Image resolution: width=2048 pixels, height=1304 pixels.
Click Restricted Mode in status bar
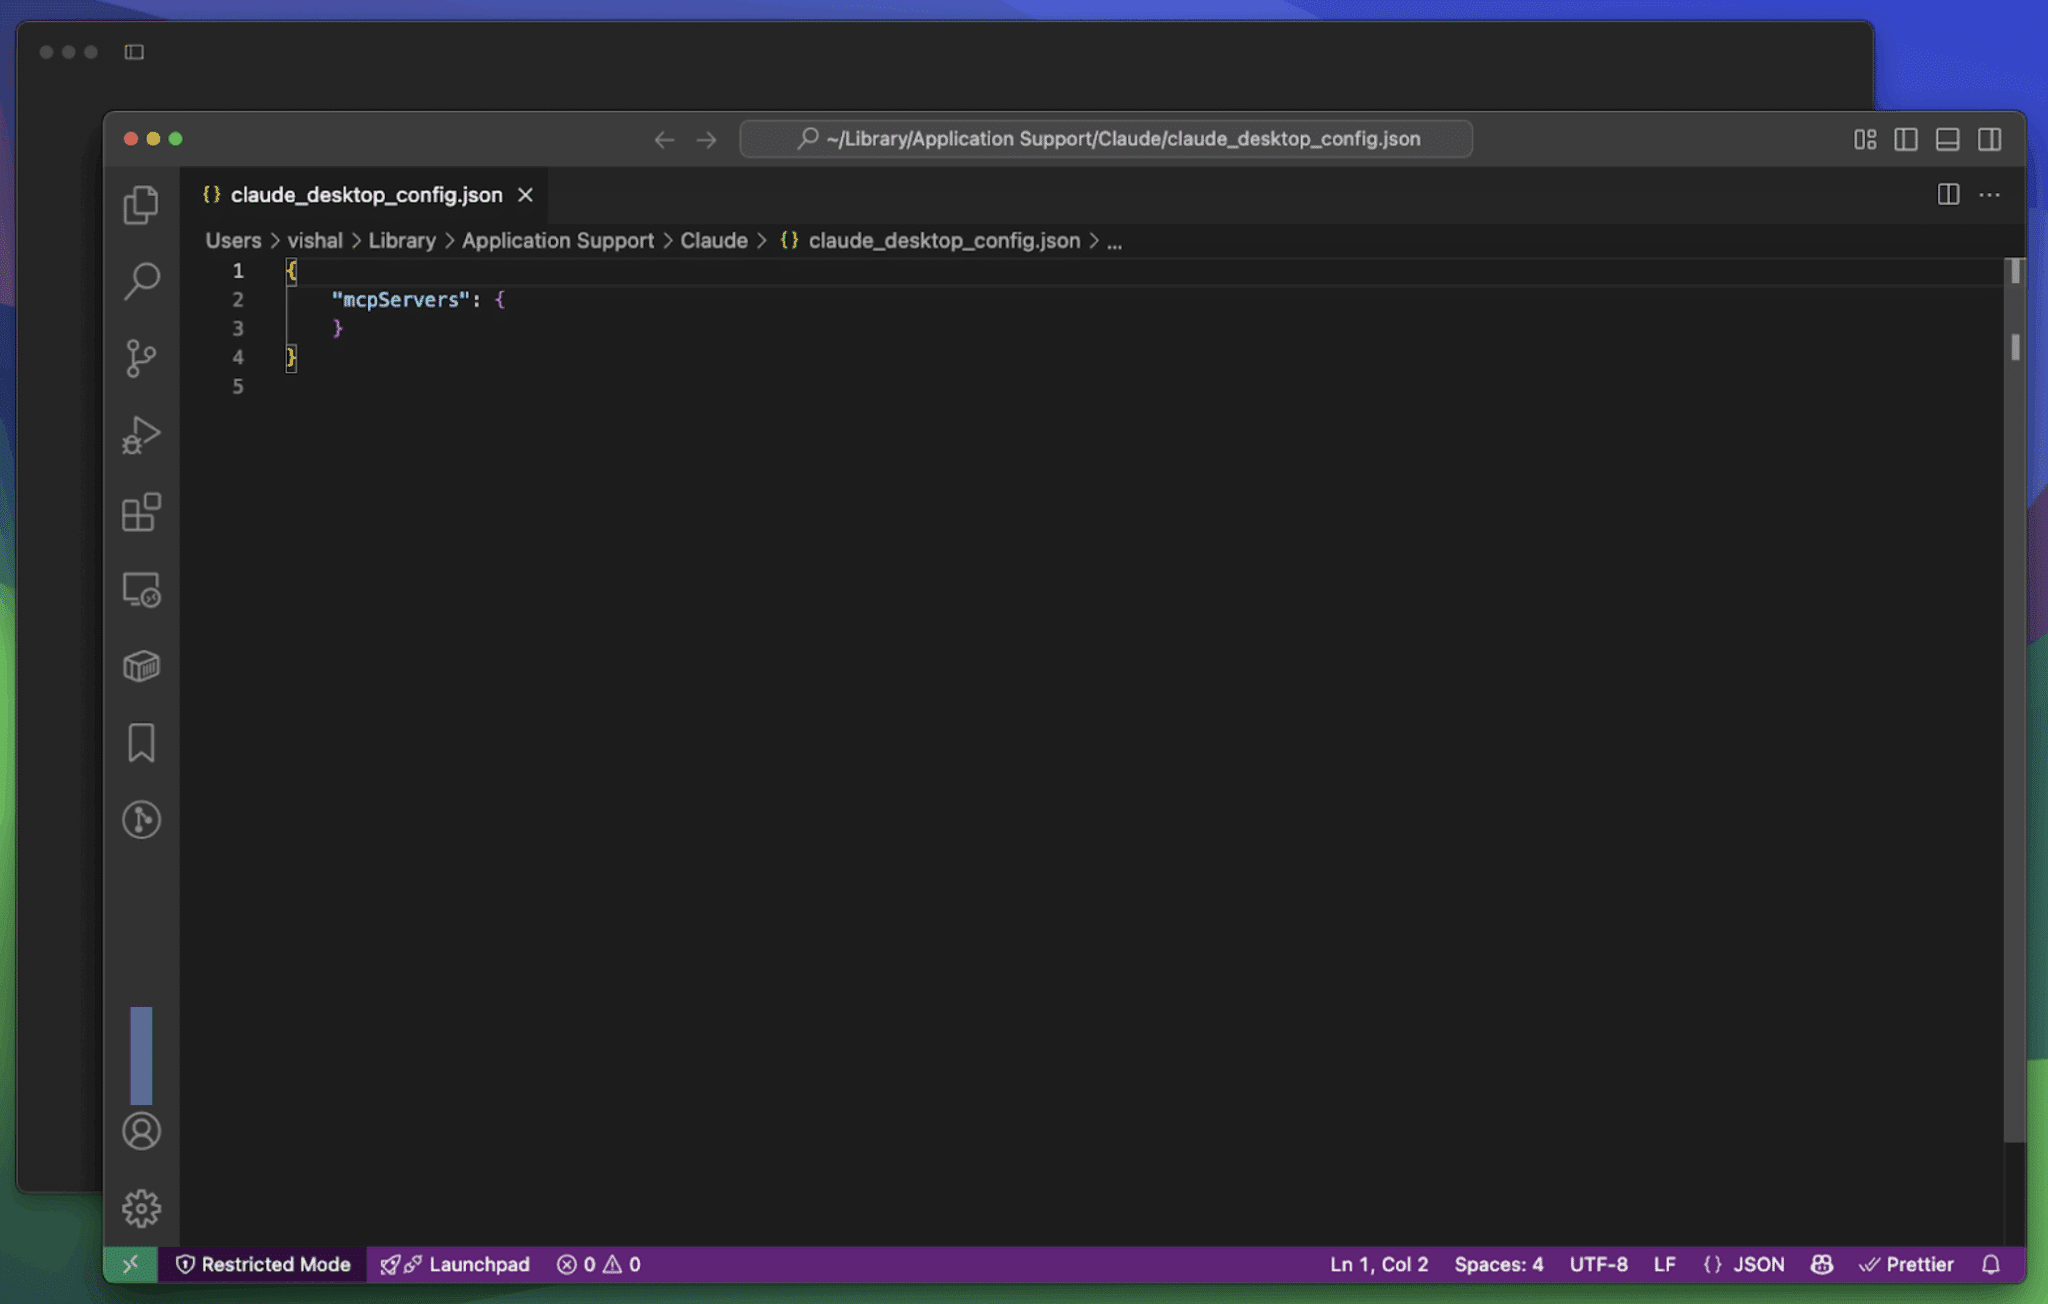click(262, 1264)
